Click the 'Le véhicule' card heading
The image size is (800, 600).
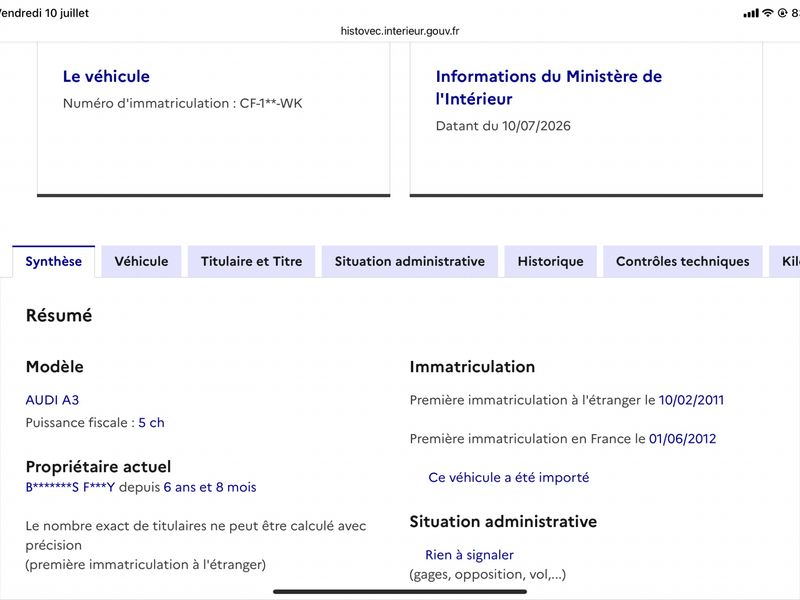106,77
